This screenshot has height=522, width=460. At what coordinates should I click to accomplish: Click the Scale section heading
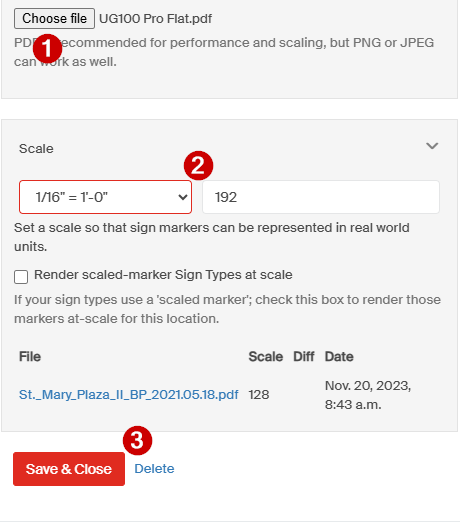(36, 149)
